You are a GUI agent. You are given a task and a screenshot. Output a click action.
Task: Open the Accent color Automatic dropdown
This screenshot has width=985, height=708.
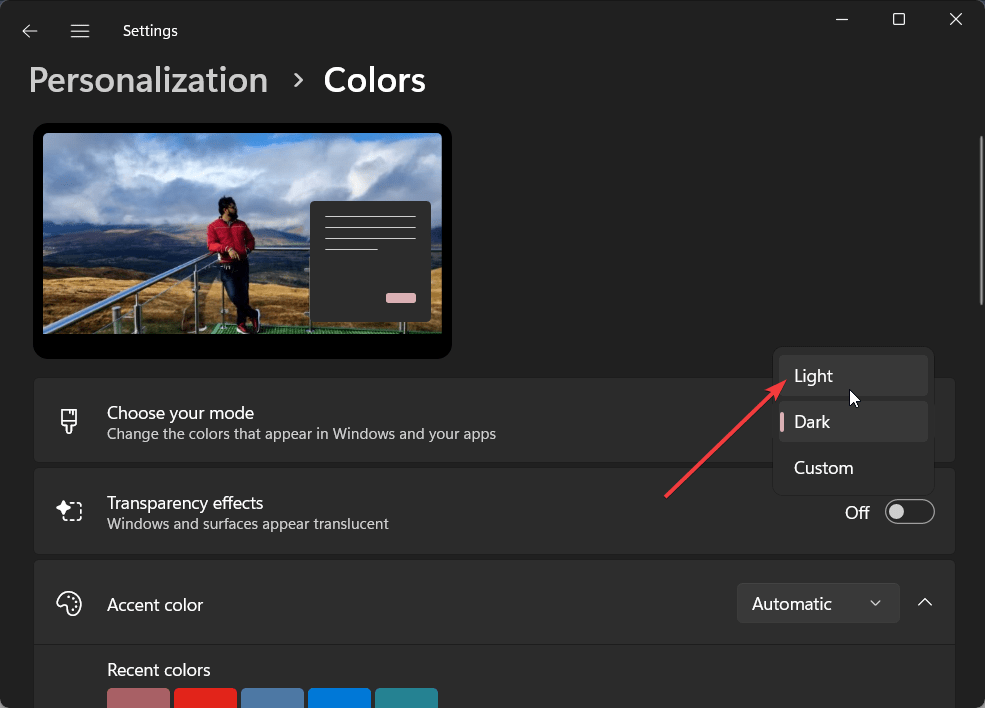(818, 604)
